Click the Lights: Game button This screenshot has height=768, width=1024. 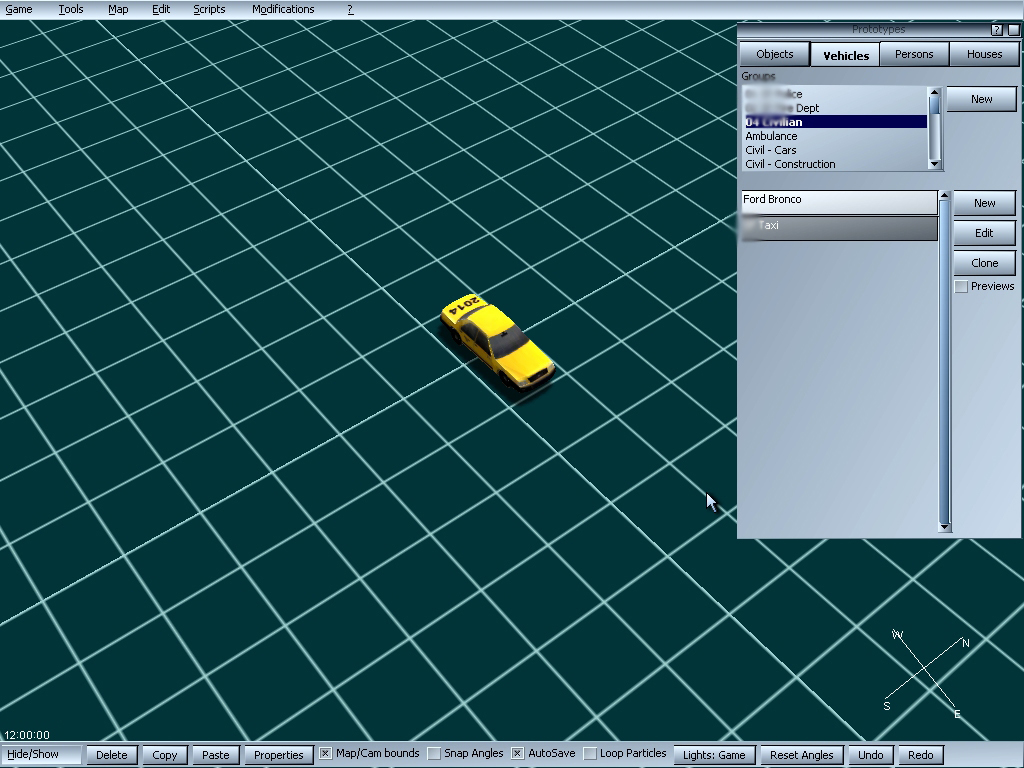point(714,755)
